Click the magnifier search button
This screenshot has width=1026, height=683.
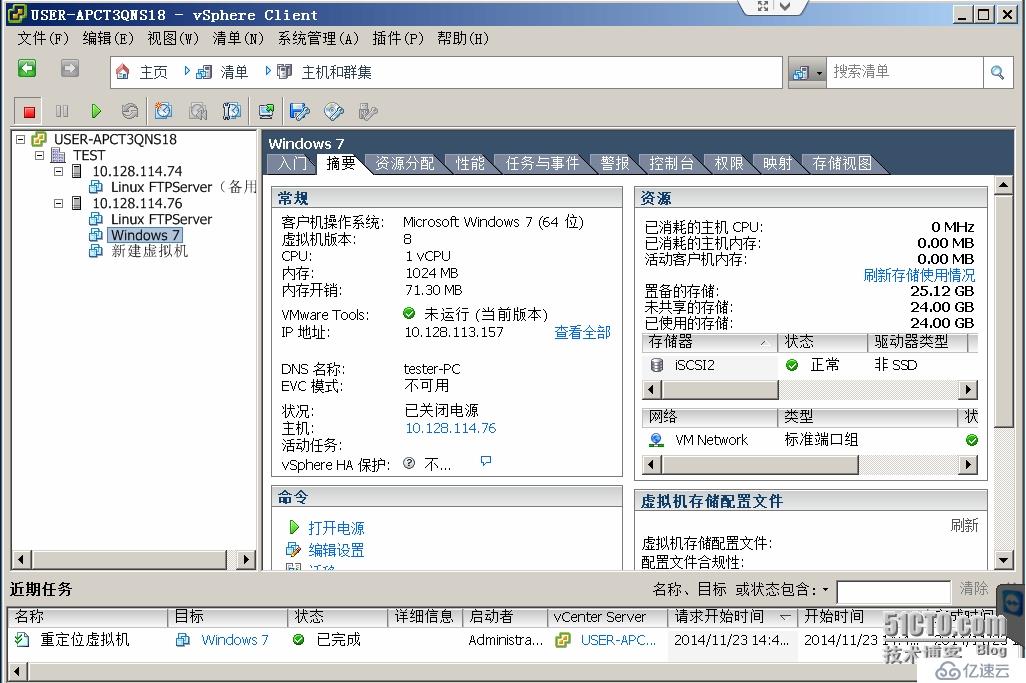pos(997,72)
